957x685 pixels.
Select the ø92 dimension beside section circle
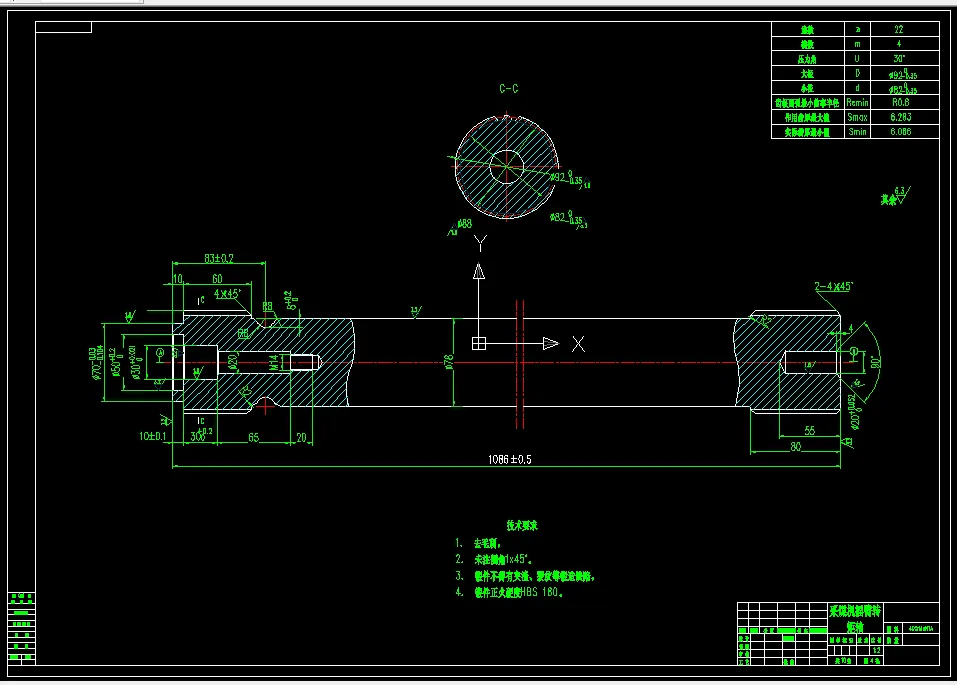pos(566,178)
